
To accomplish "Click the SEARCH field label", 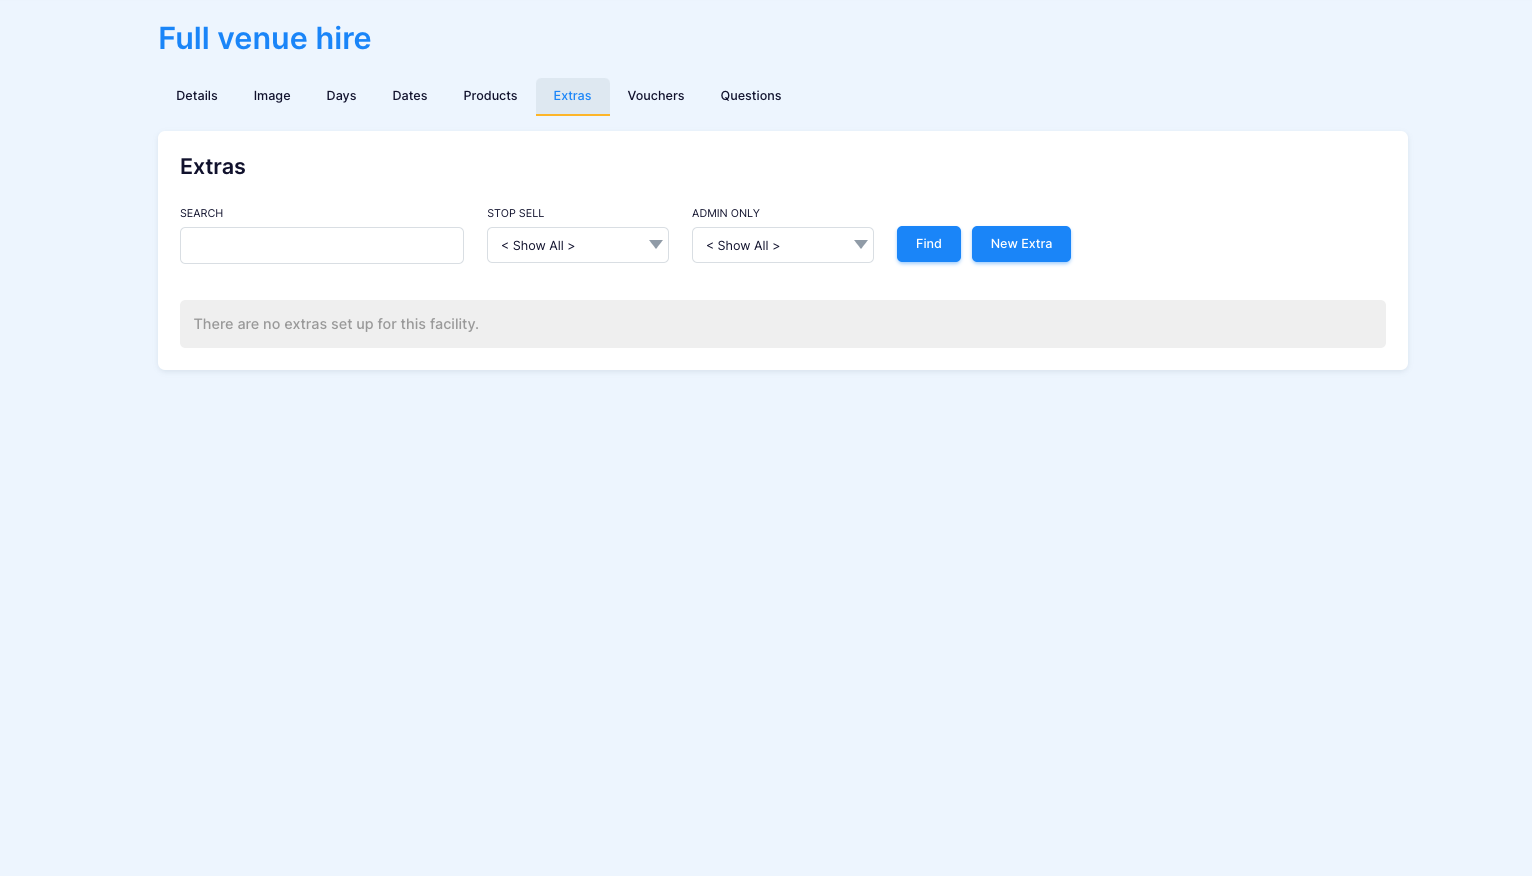I will click(202, 213).
